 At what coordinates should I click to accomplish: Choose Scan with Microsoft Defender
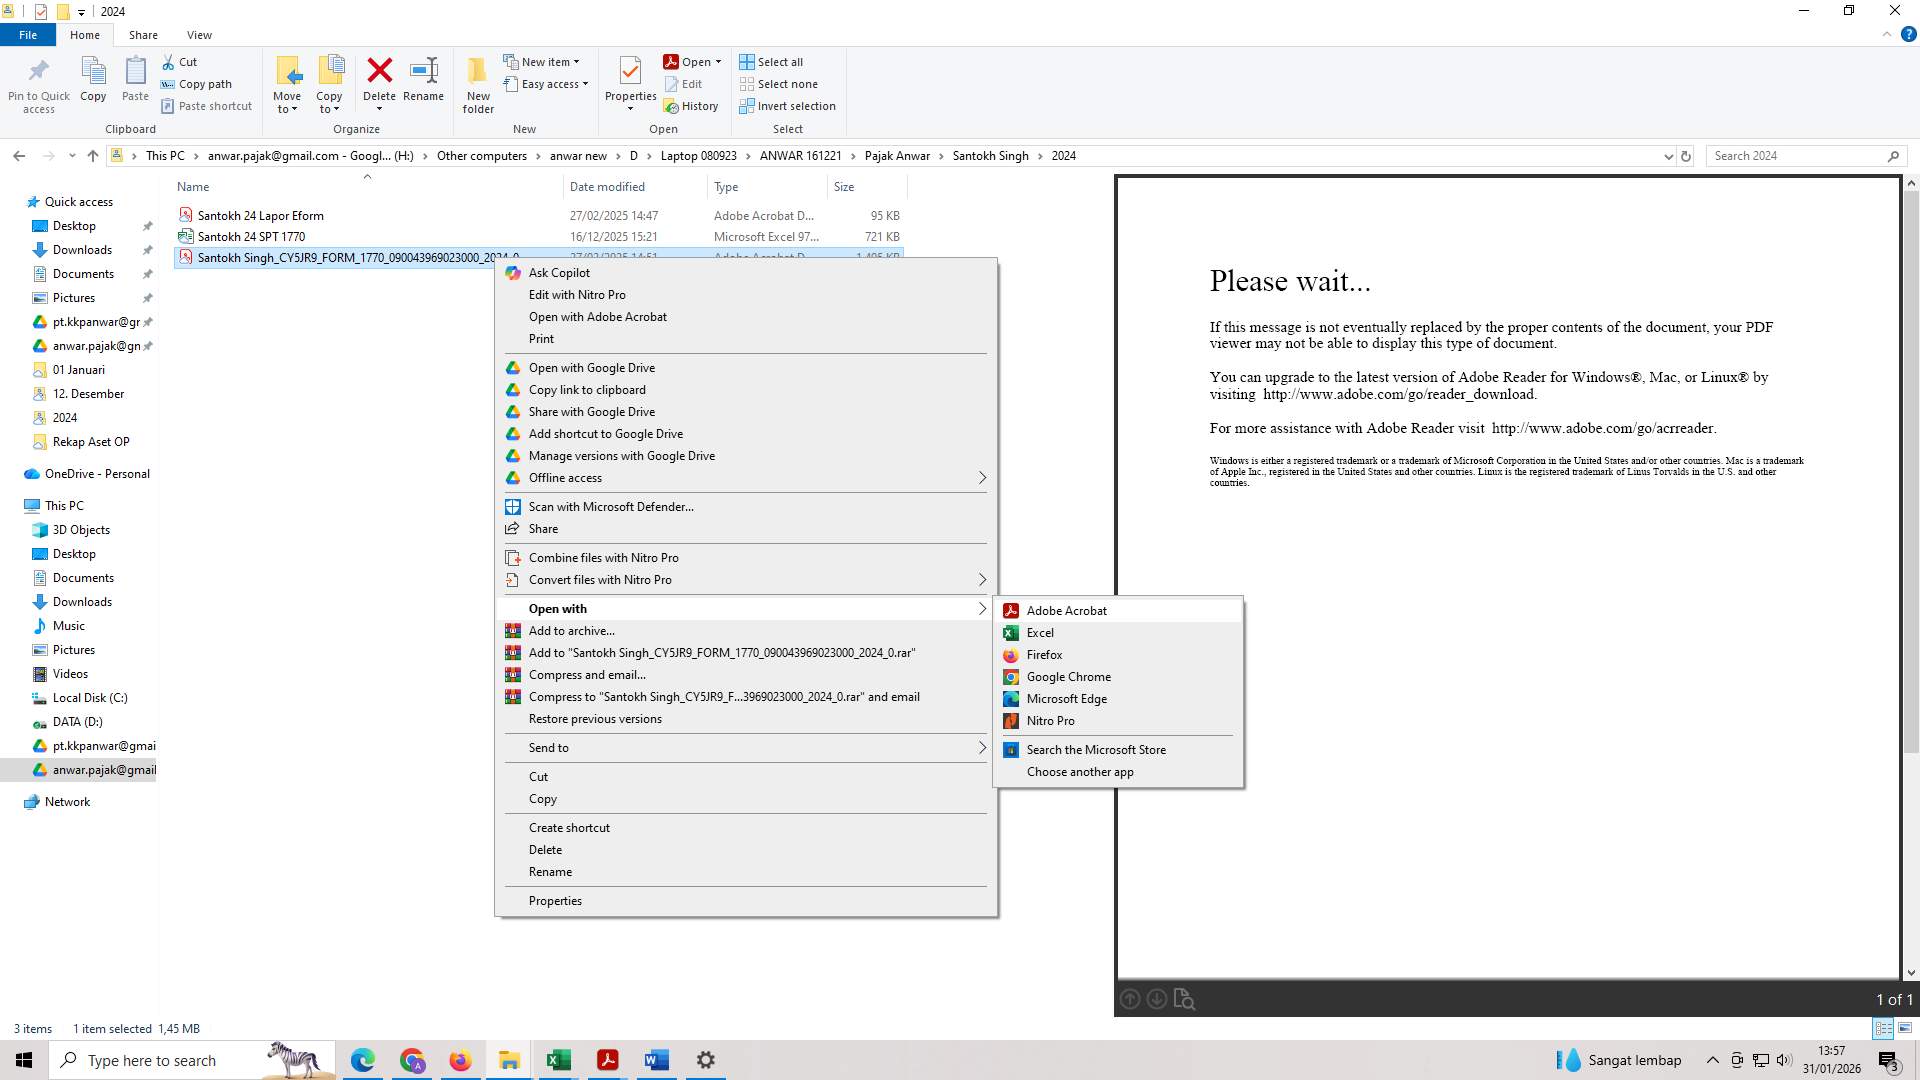610,507
